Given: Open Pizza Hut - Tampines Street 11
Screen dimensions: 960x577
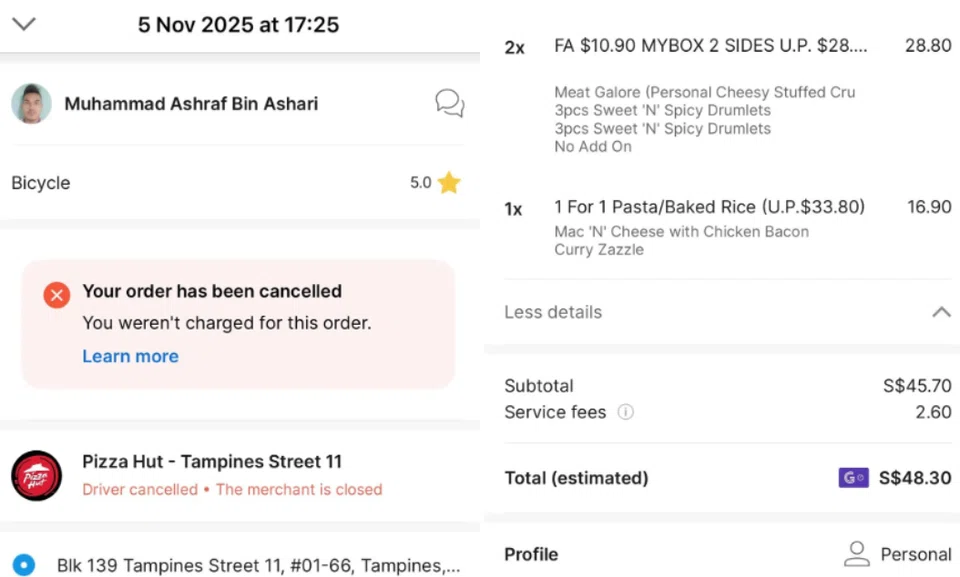Looking at the screenshot, I should (x=212, y=462).
